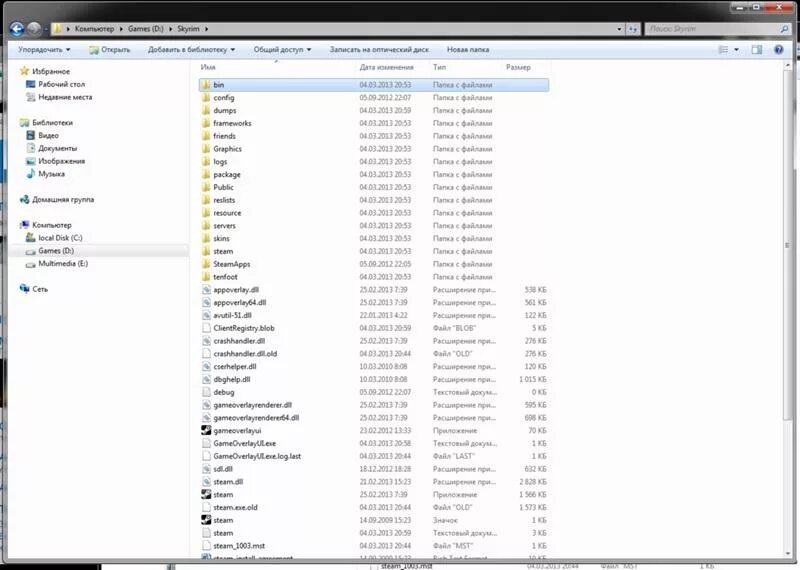800x570 pixels.
Task: Sort by the Тип column header
Action: coord(439,67)
